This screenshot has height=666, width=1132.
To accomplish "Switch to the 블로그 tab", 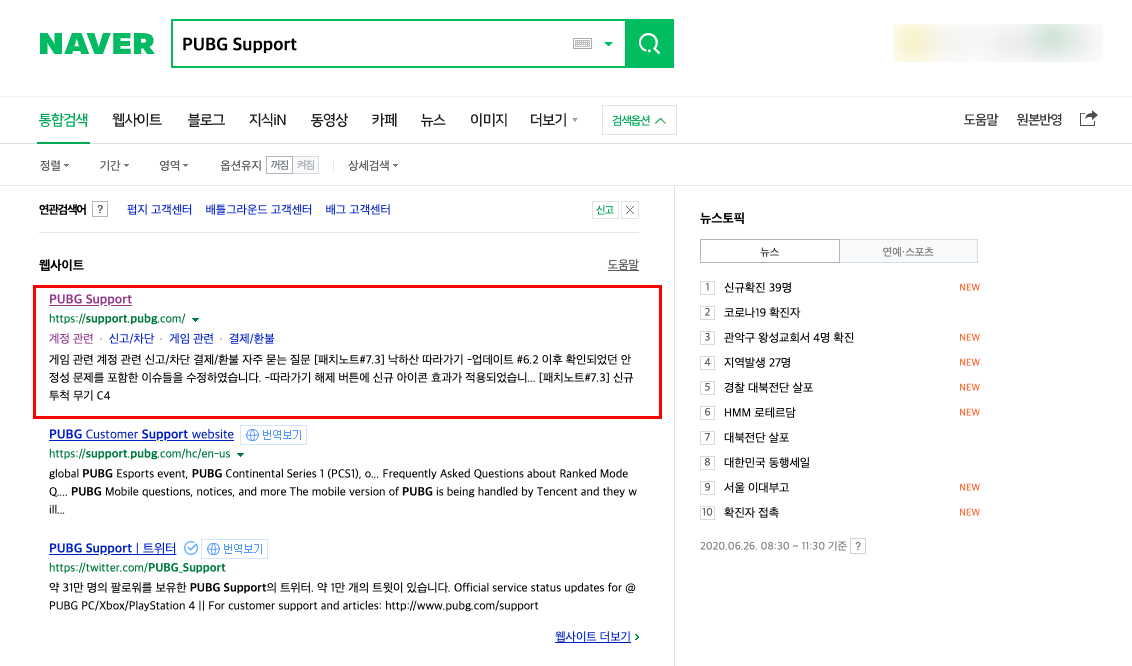I will click(206, 120).
